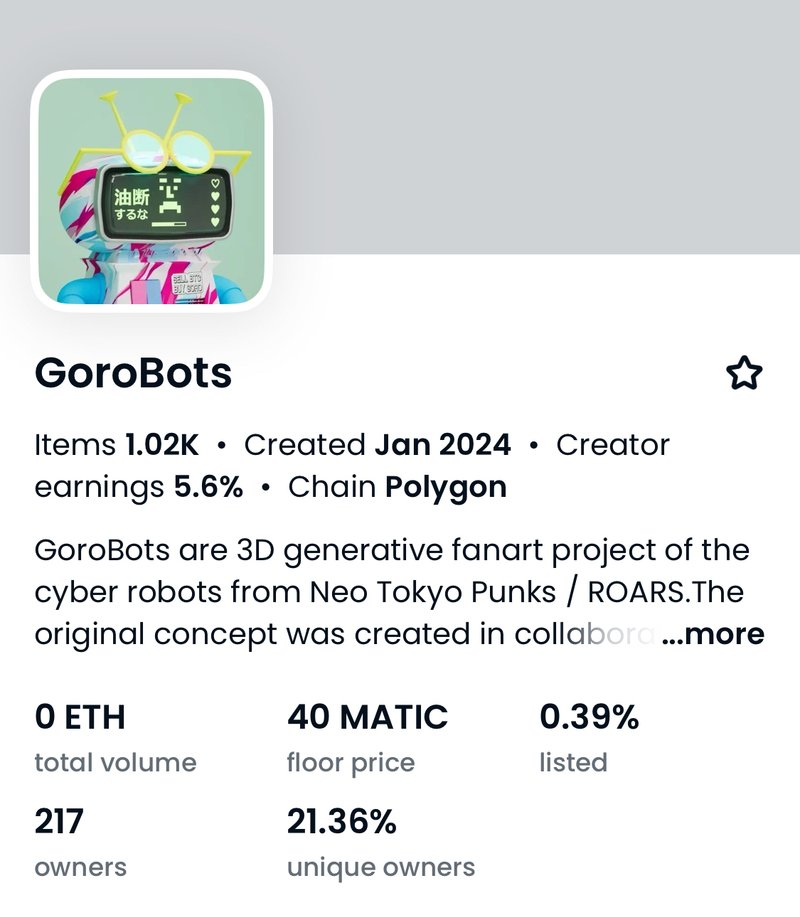Click the 21.36% unique owners stat
This screenshot has height=917, width=800.
tap(342, 821)
